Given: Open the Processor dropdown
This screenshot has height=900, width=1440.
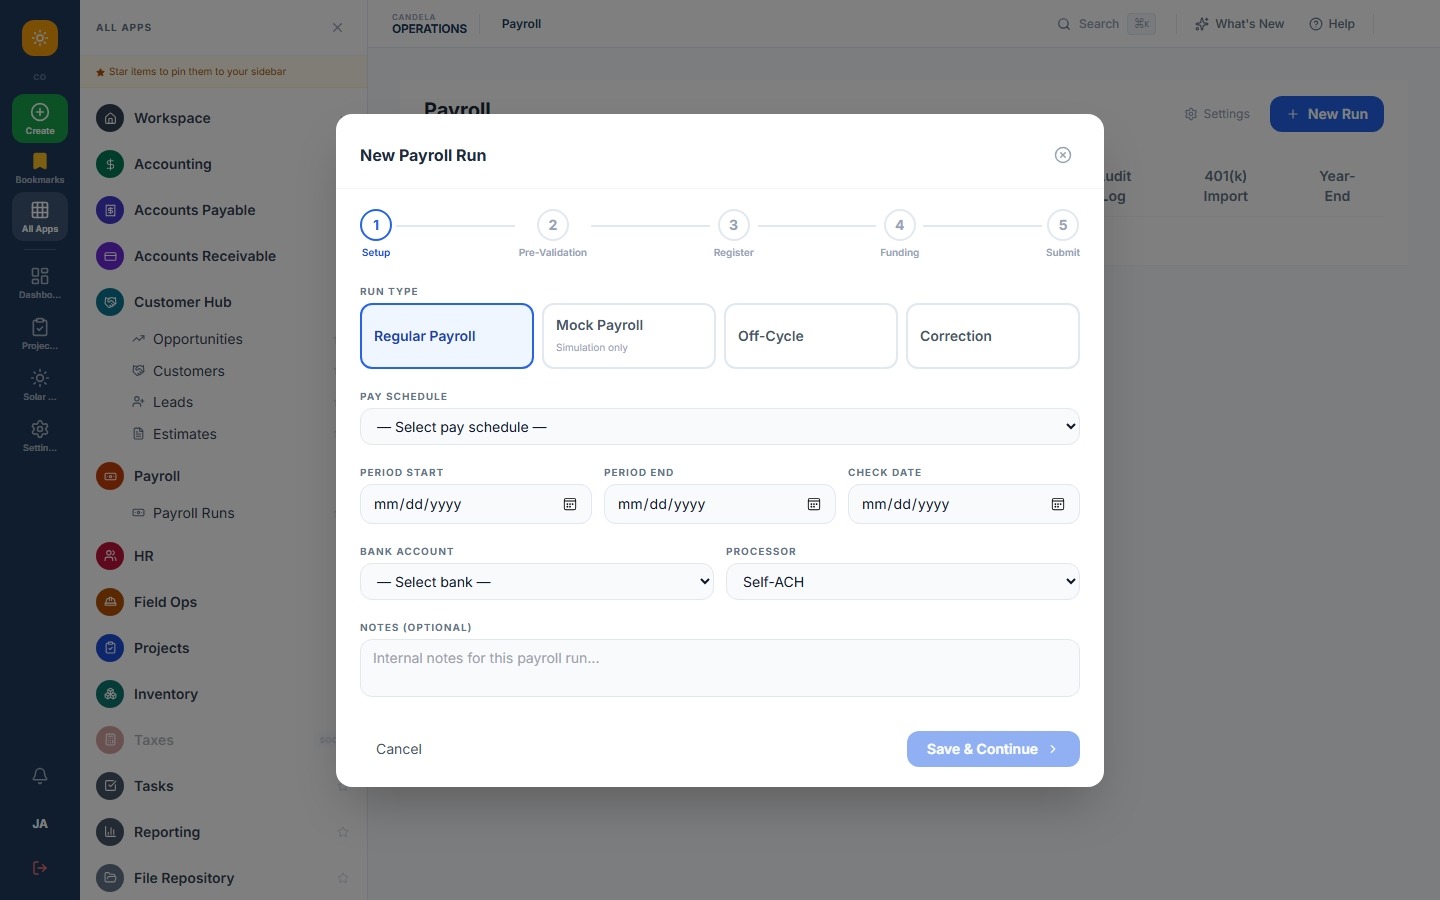Looking at the screenshot, I should [903, 582].
